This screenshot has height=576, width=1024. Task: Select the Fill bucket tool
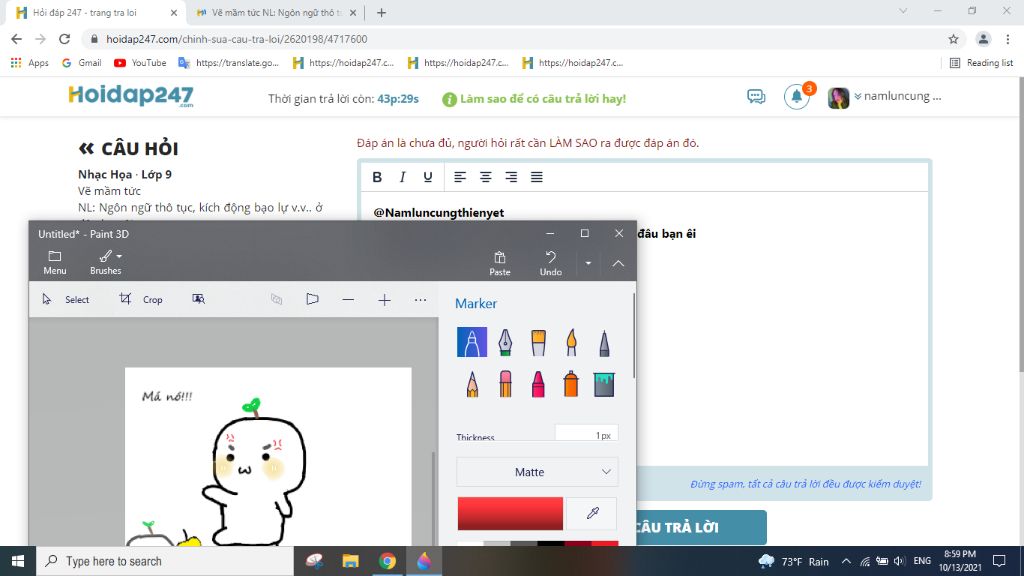coord(604,385)
